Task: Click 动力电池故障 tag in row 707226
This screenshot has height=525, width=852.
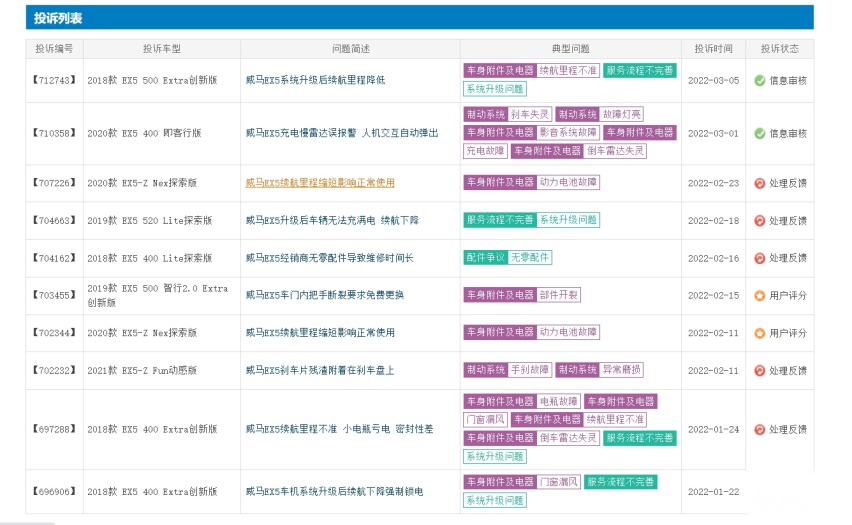Action: click(568, 182)
